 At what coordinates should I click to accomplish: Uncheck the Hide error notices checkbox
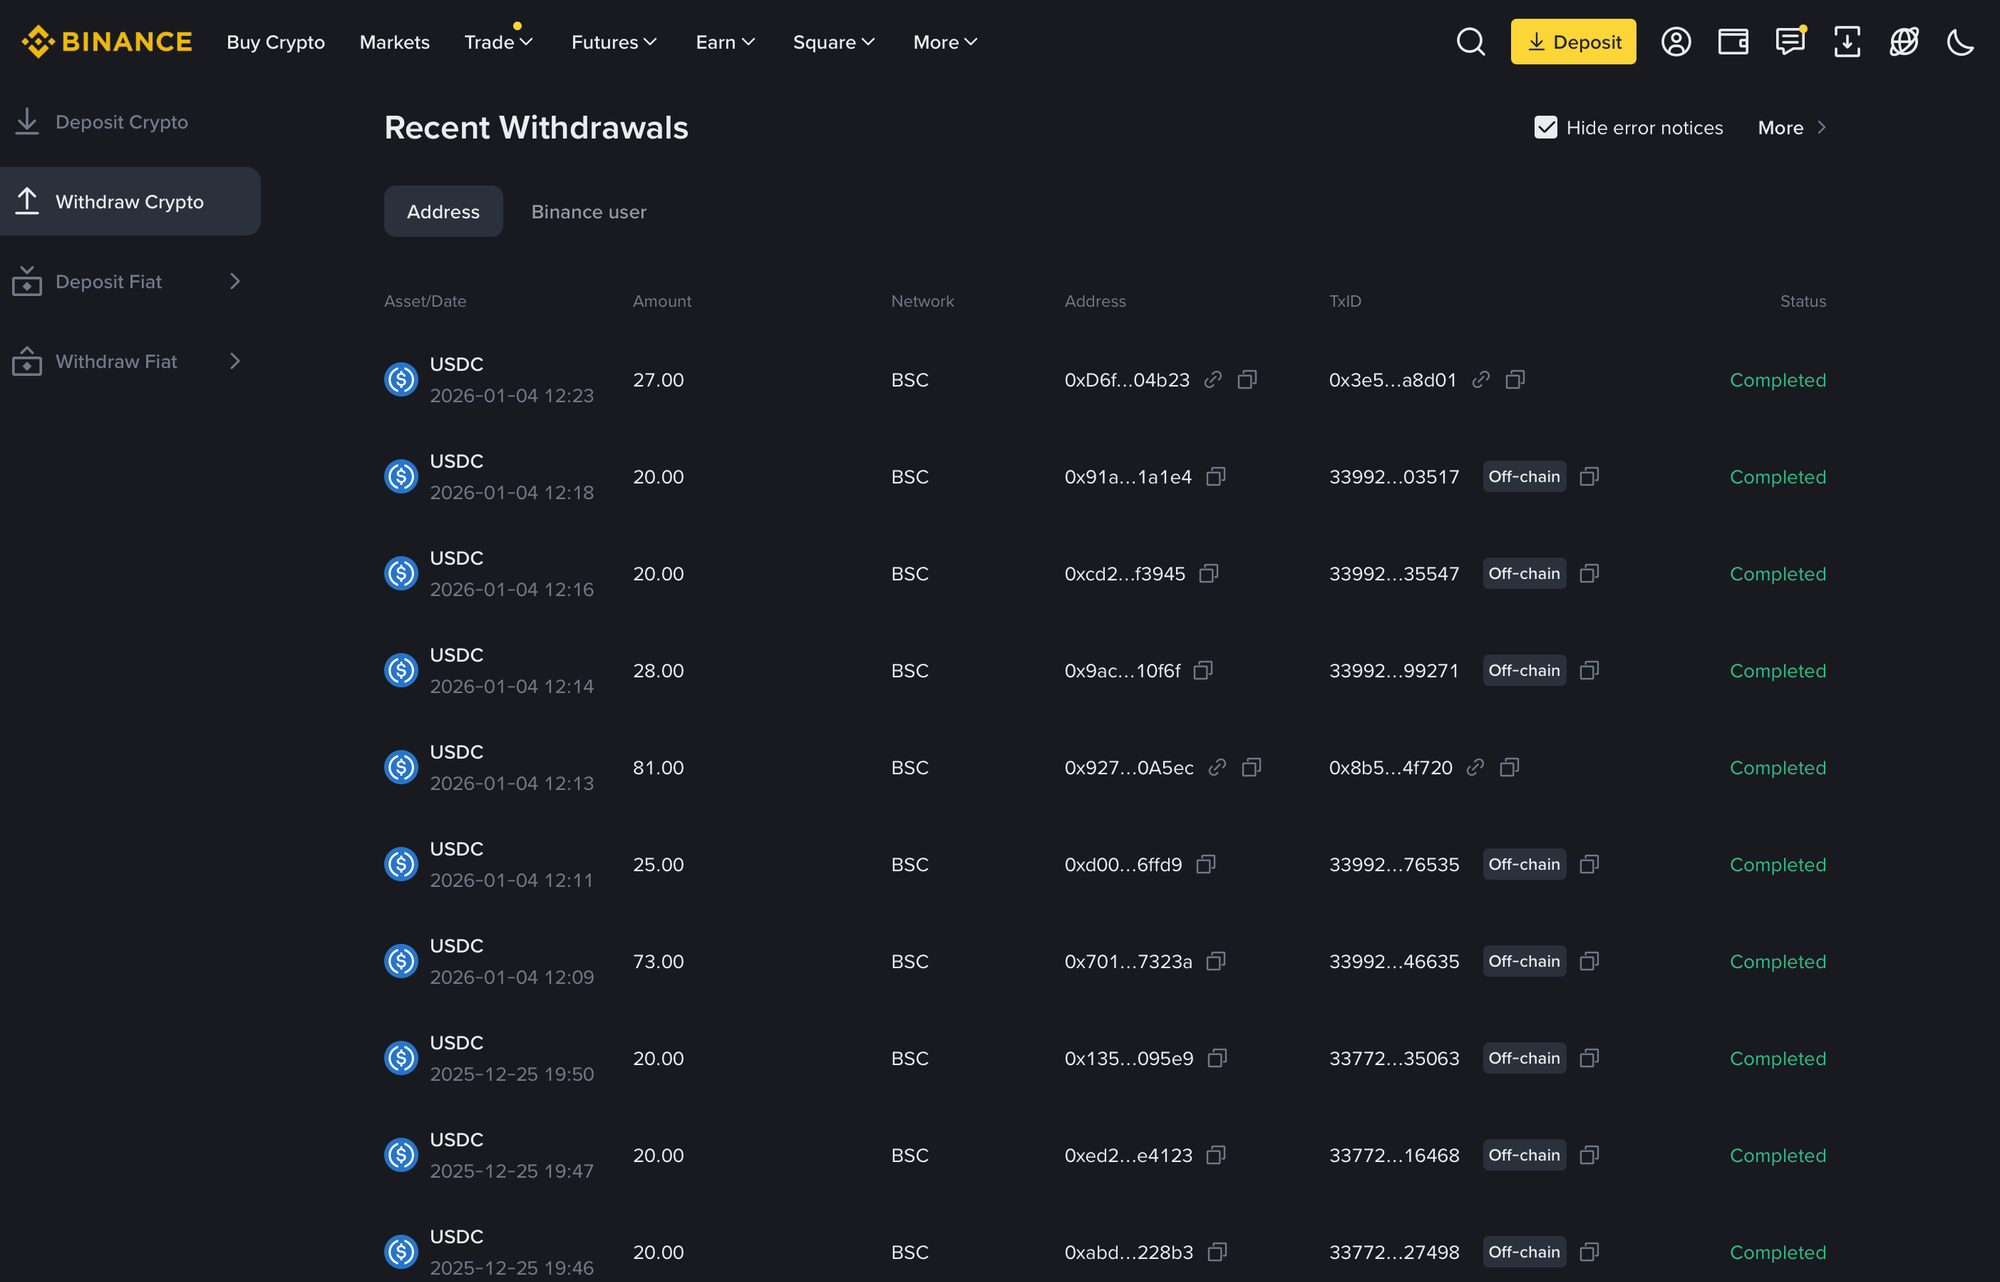tap(1546, 127)
